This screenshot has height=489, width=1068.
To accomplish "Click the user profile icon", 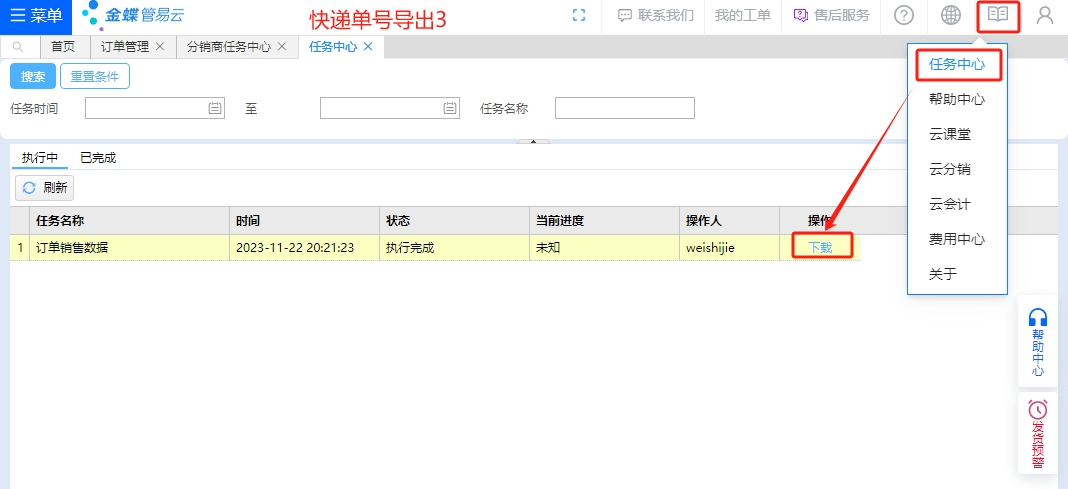I will point(1045,15).
